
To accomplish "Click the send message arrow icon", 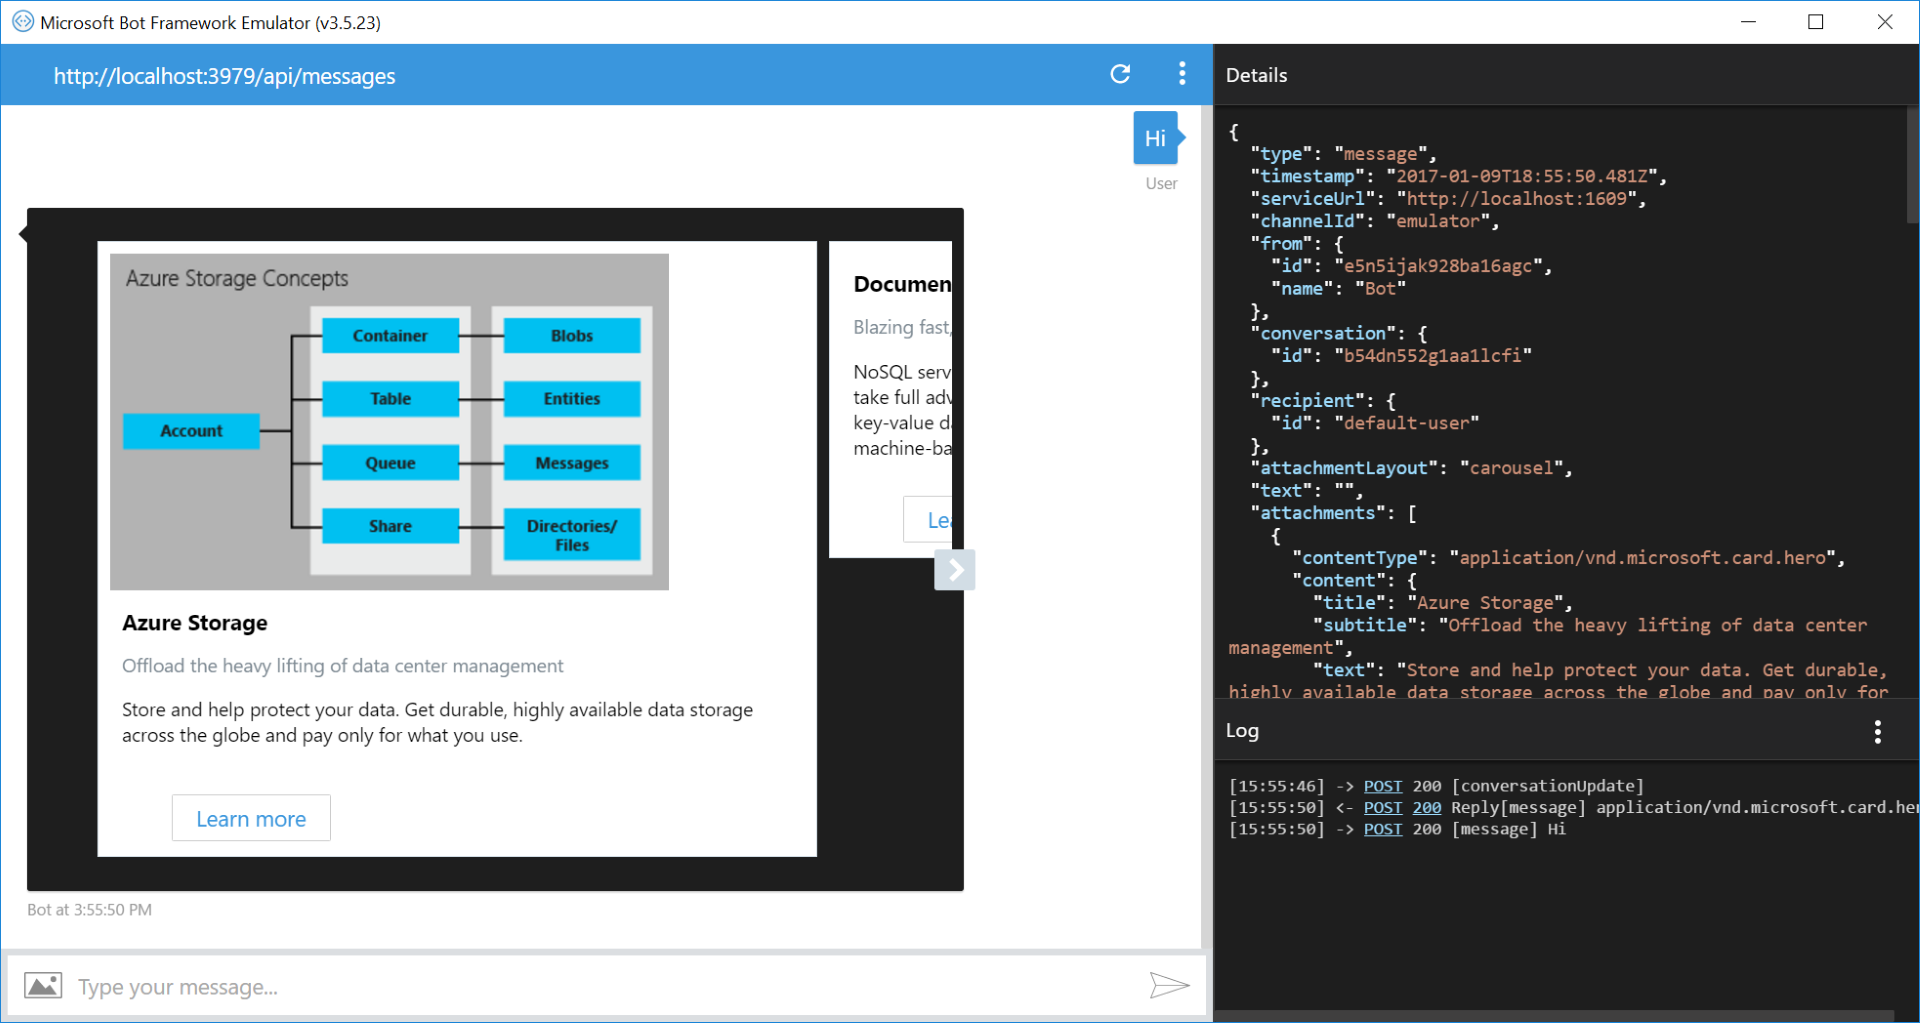I will tap(1168, 986).
